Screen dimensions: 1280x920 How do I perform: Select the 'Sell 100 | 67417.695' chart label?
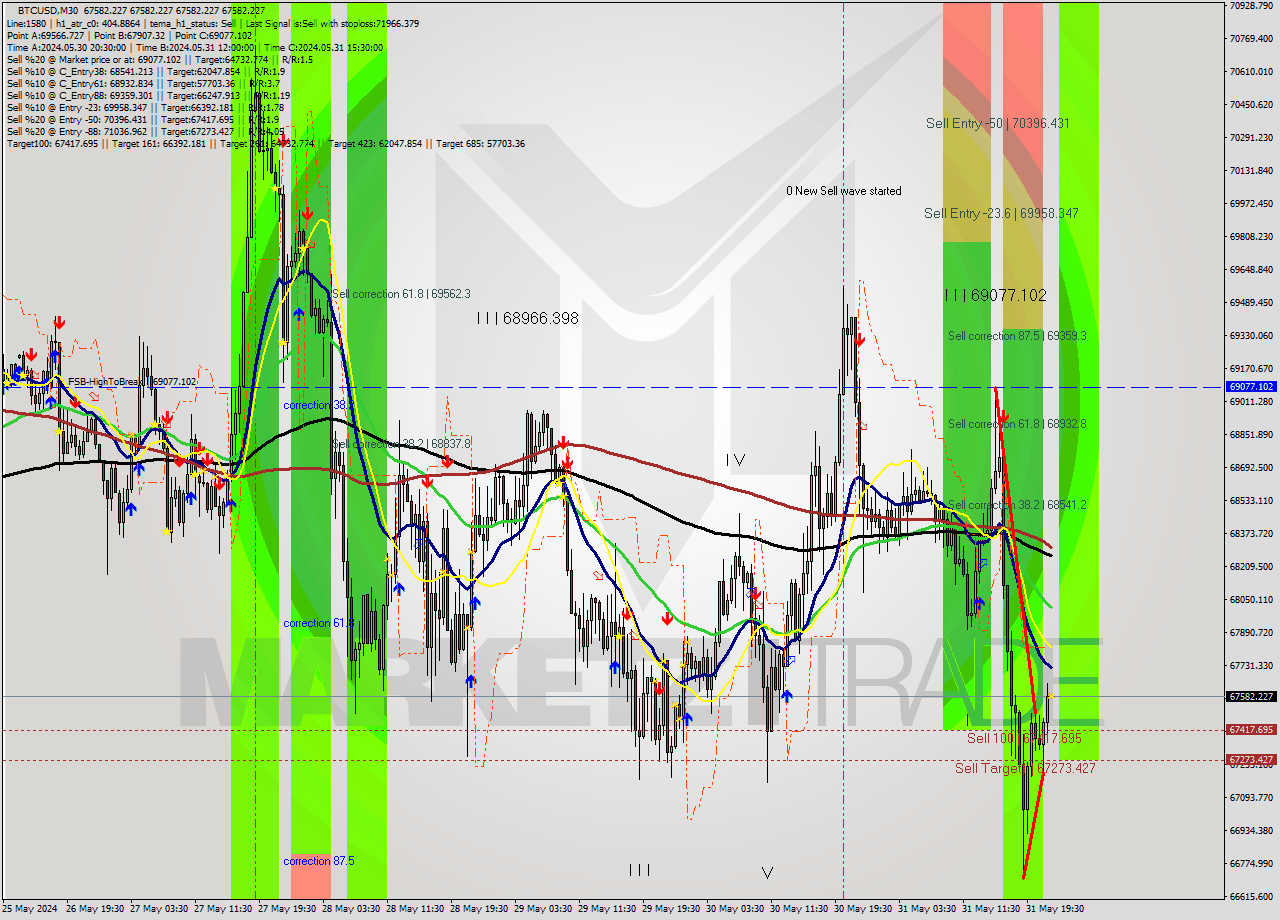point(1024,738)
